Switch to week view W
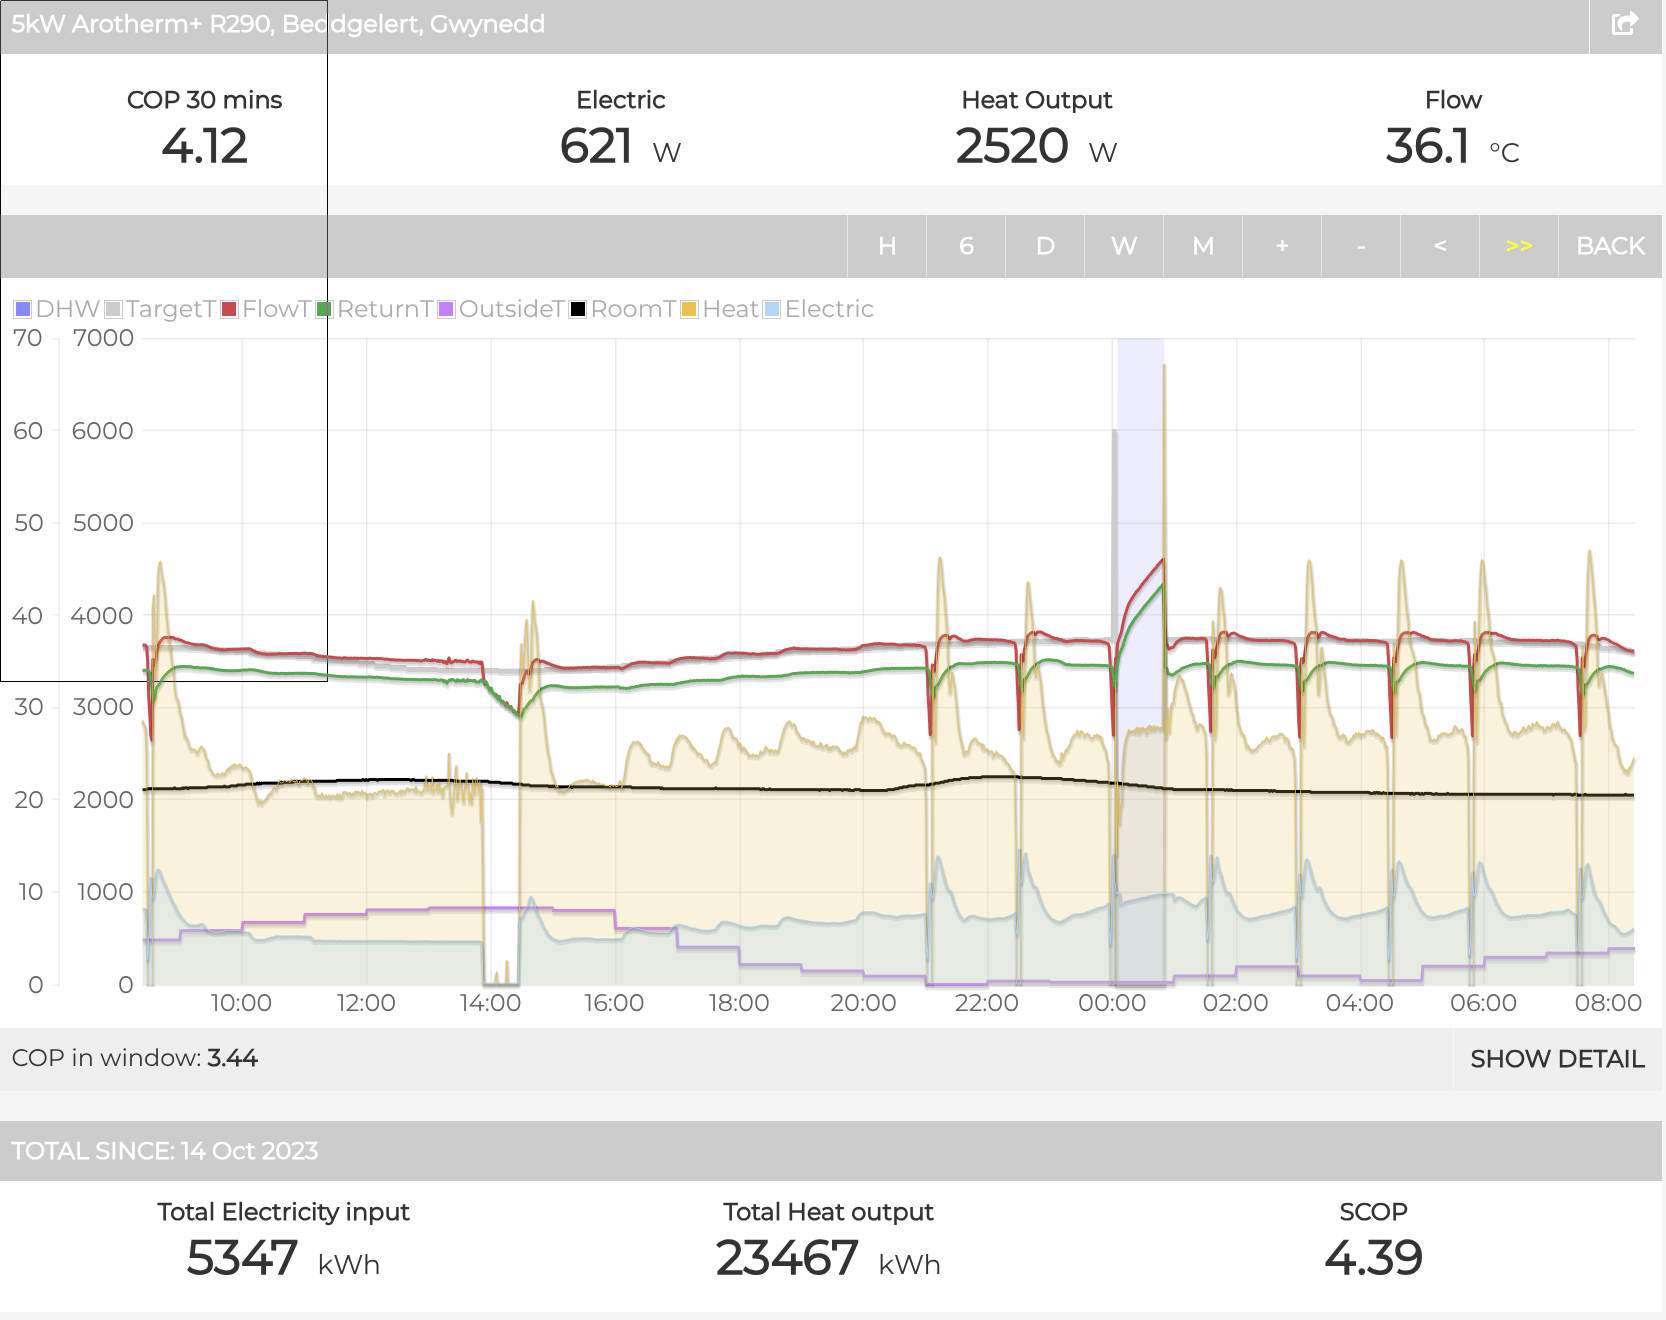Screen dimensions: 1666x1320 1123,246
